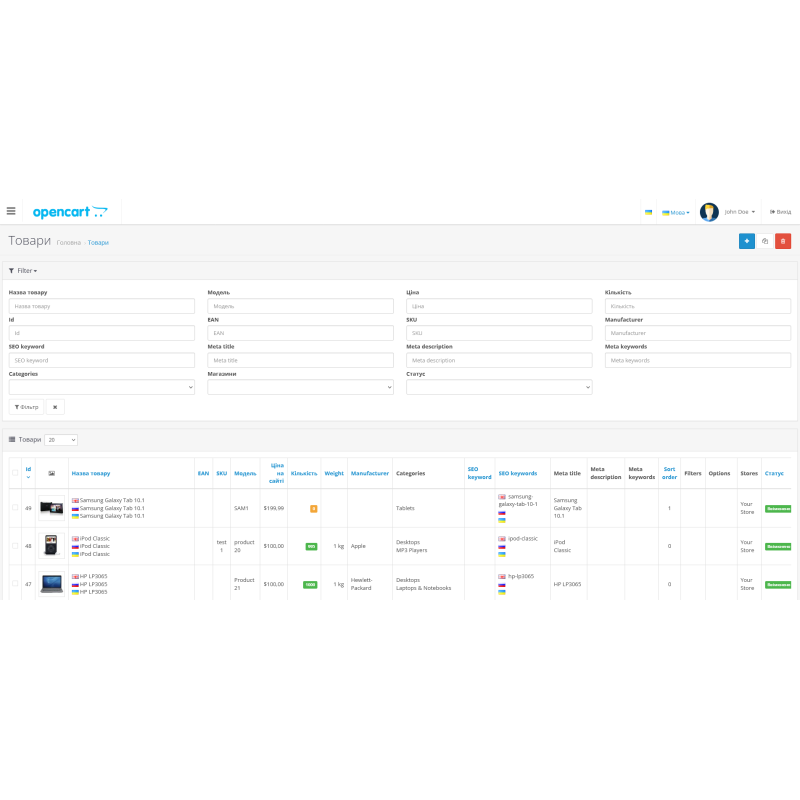Viewport: 800px width, 800px height.
Task: Open the Статус filter dropdown
Action: click(498, 386)
